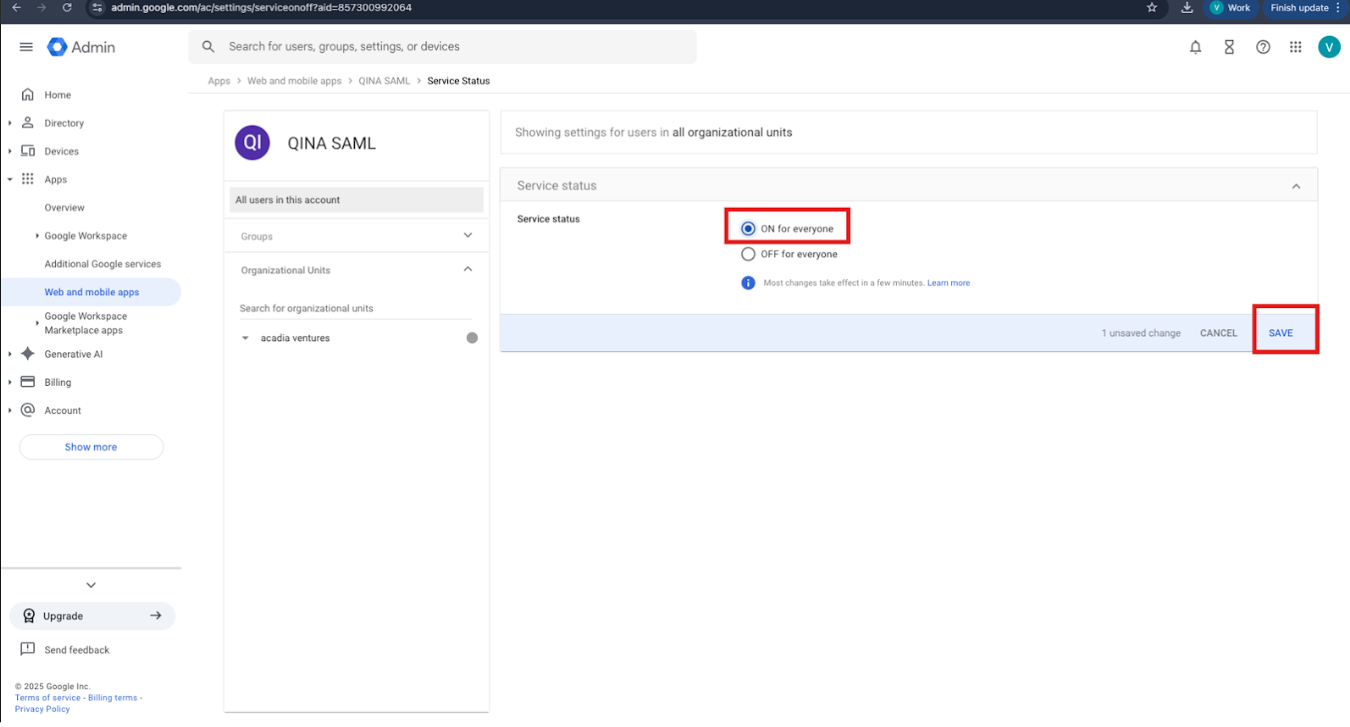Open Web and mobile apps item
Screen dimensions: 1350x727
[92, 292]
